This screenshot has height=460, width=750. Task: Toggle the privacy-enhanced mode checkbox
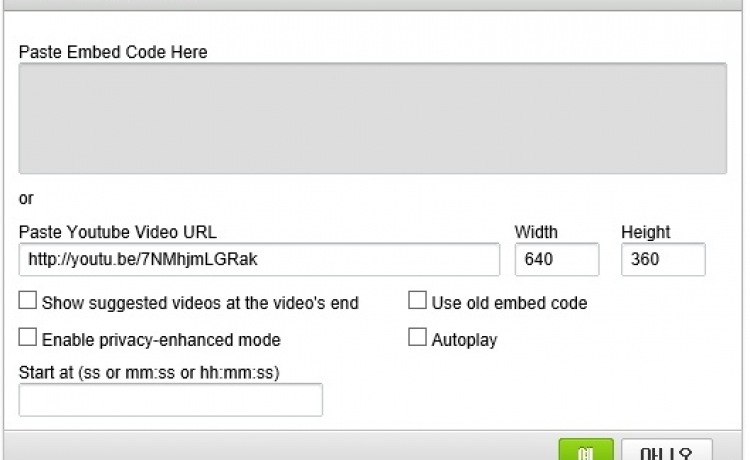point(28,338)
